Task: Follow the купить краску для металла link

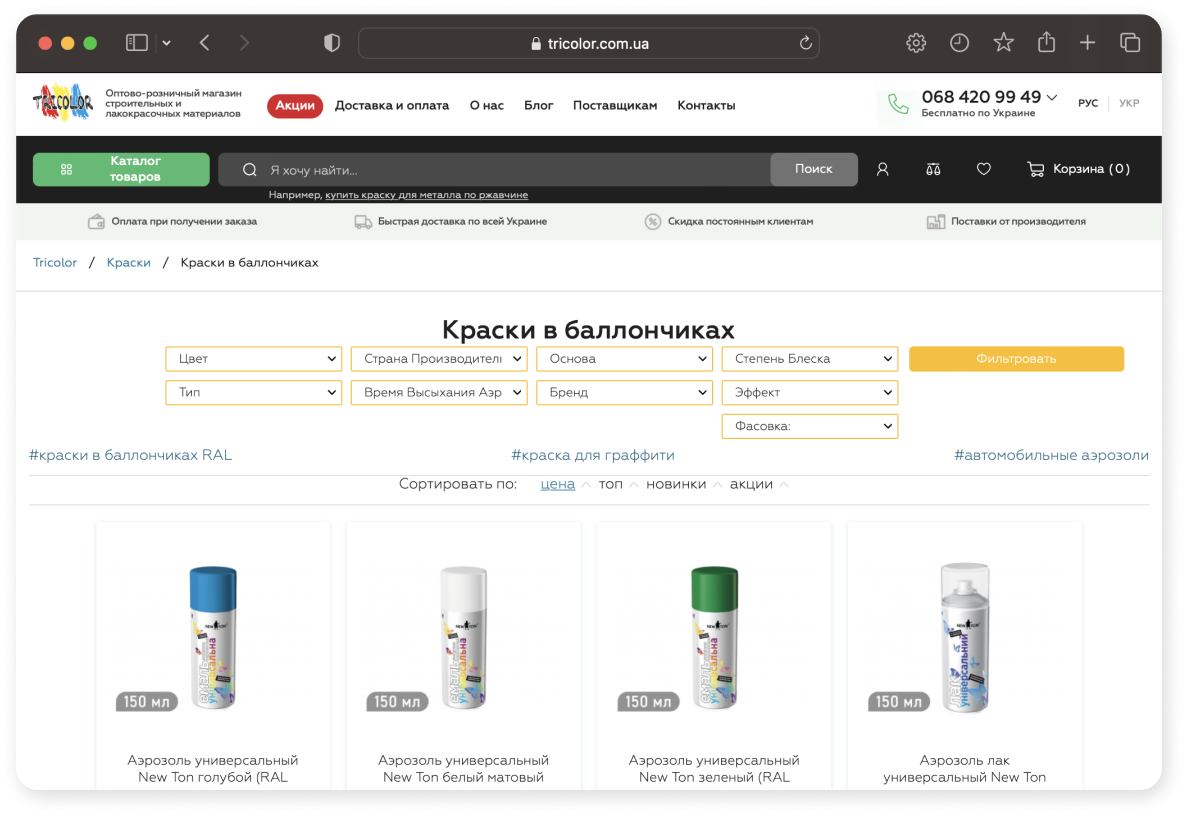Action: pos(427,195)
